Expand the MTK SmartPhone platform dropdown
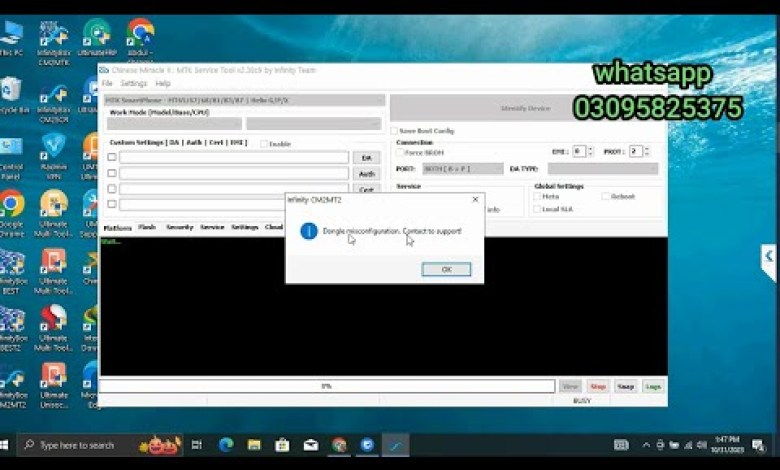 pos(244,100)
